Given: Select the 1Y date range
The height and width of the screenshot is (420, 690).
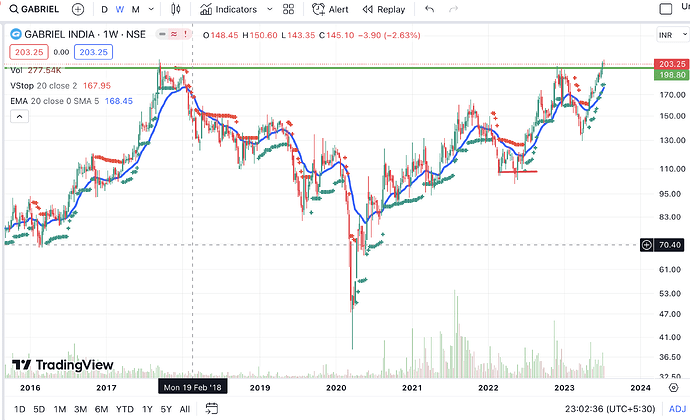Looking at the screenshot, I should pos(147,409).
